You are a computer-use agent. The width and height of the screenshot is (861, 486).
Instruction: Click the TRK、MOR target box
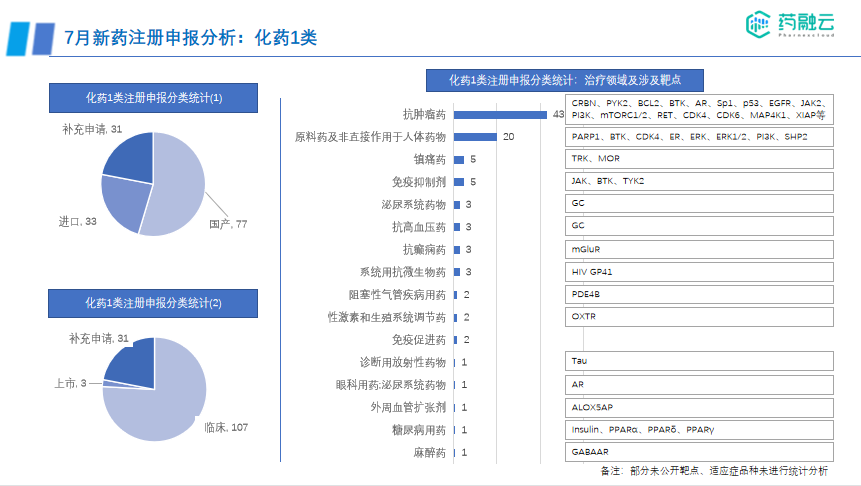pyautogui.click(x=699, y=159)
